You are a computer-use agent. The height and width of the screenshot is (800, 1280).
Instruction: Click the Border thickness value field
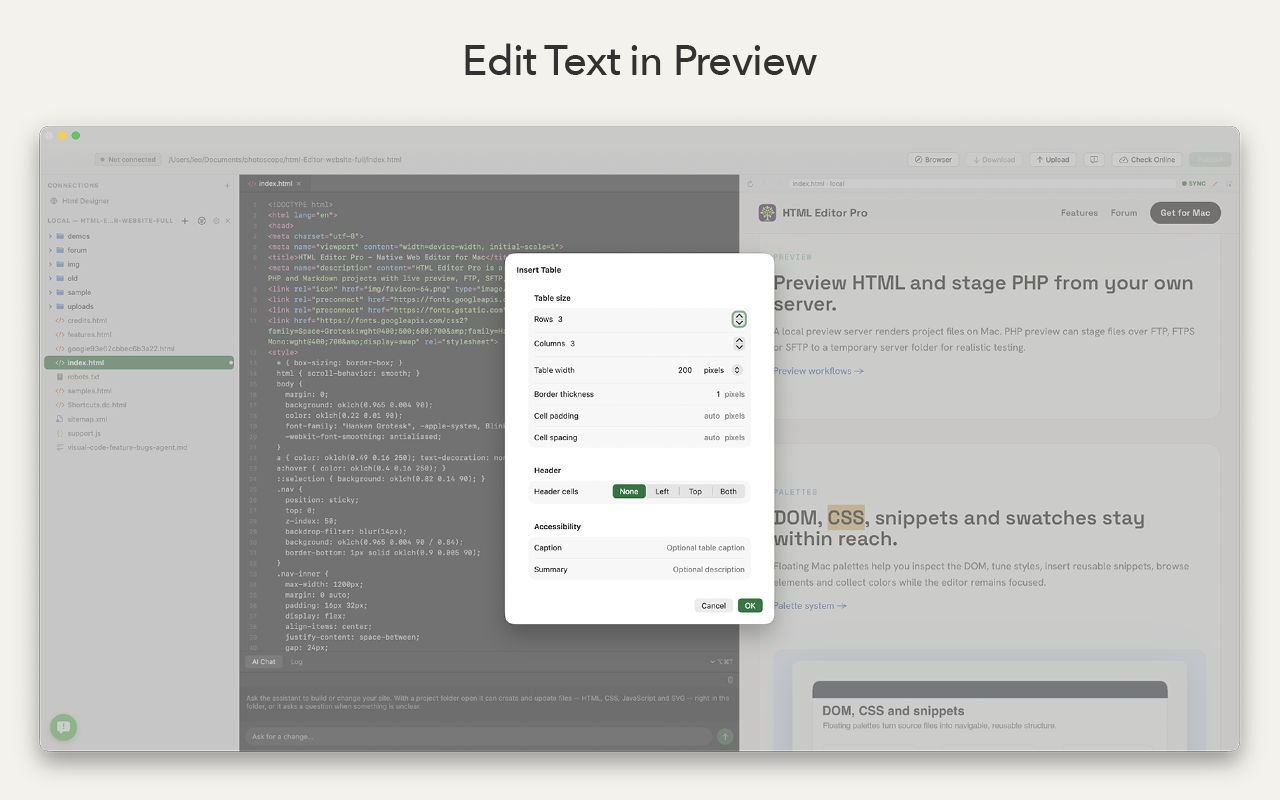[x=717, y=394]
